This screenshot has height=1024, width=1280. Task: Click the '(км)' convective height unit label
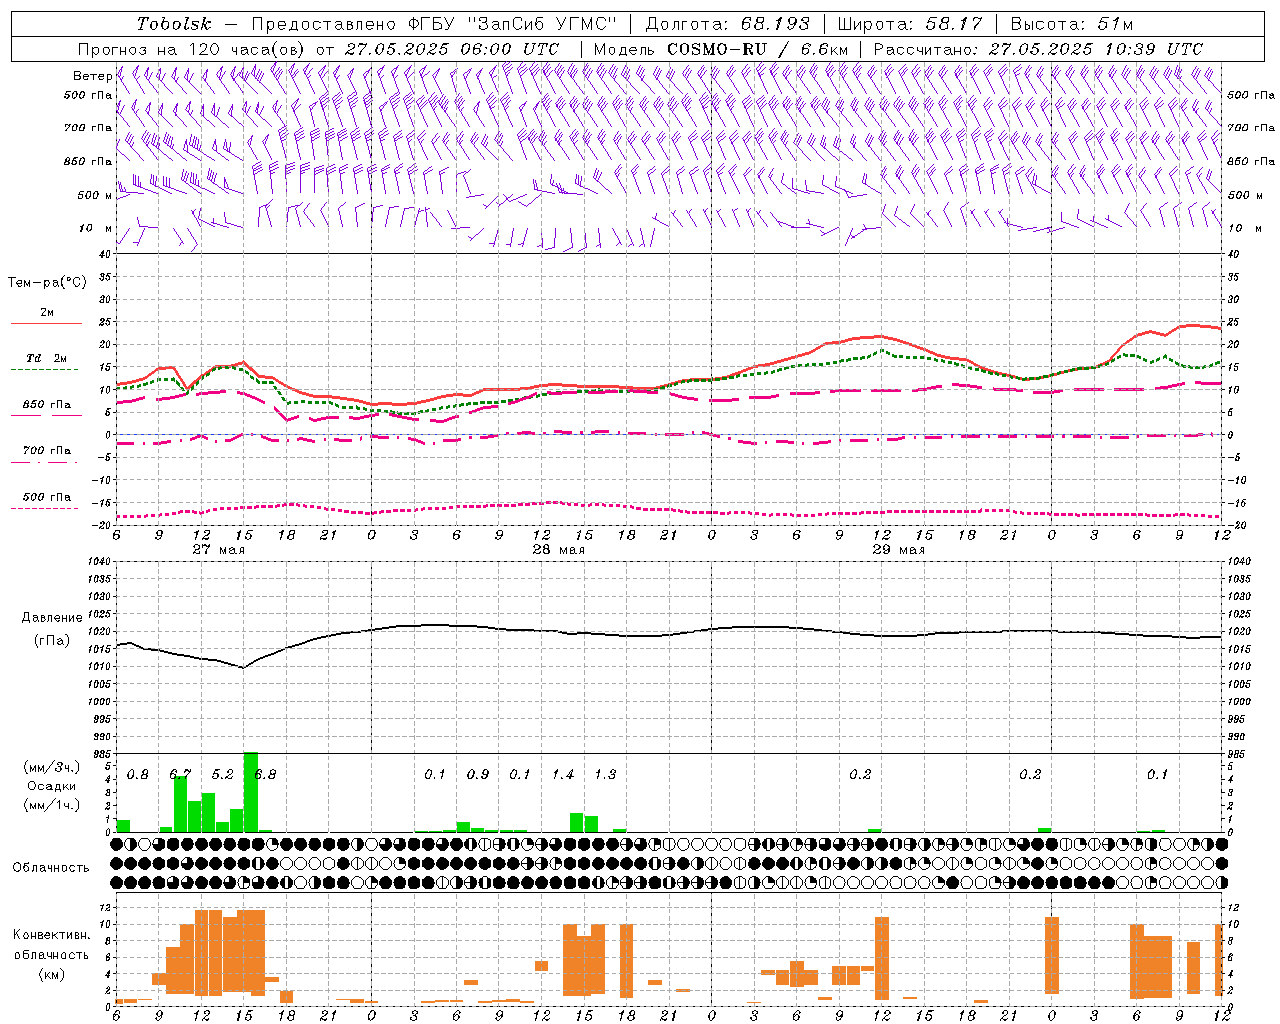(52, 973)
